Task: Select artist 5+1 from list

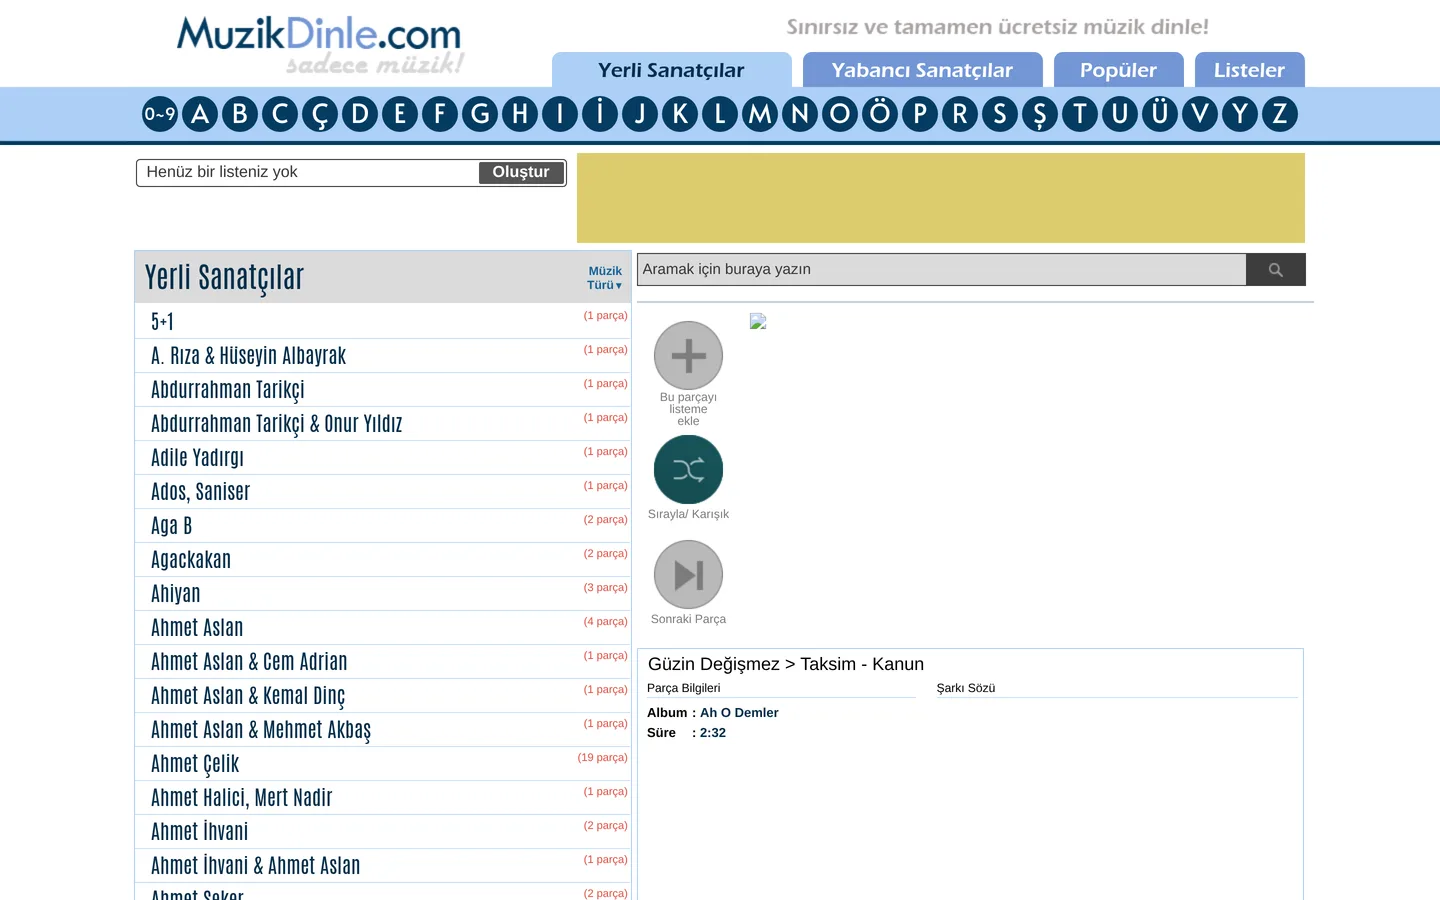Action: pos(383,322)
